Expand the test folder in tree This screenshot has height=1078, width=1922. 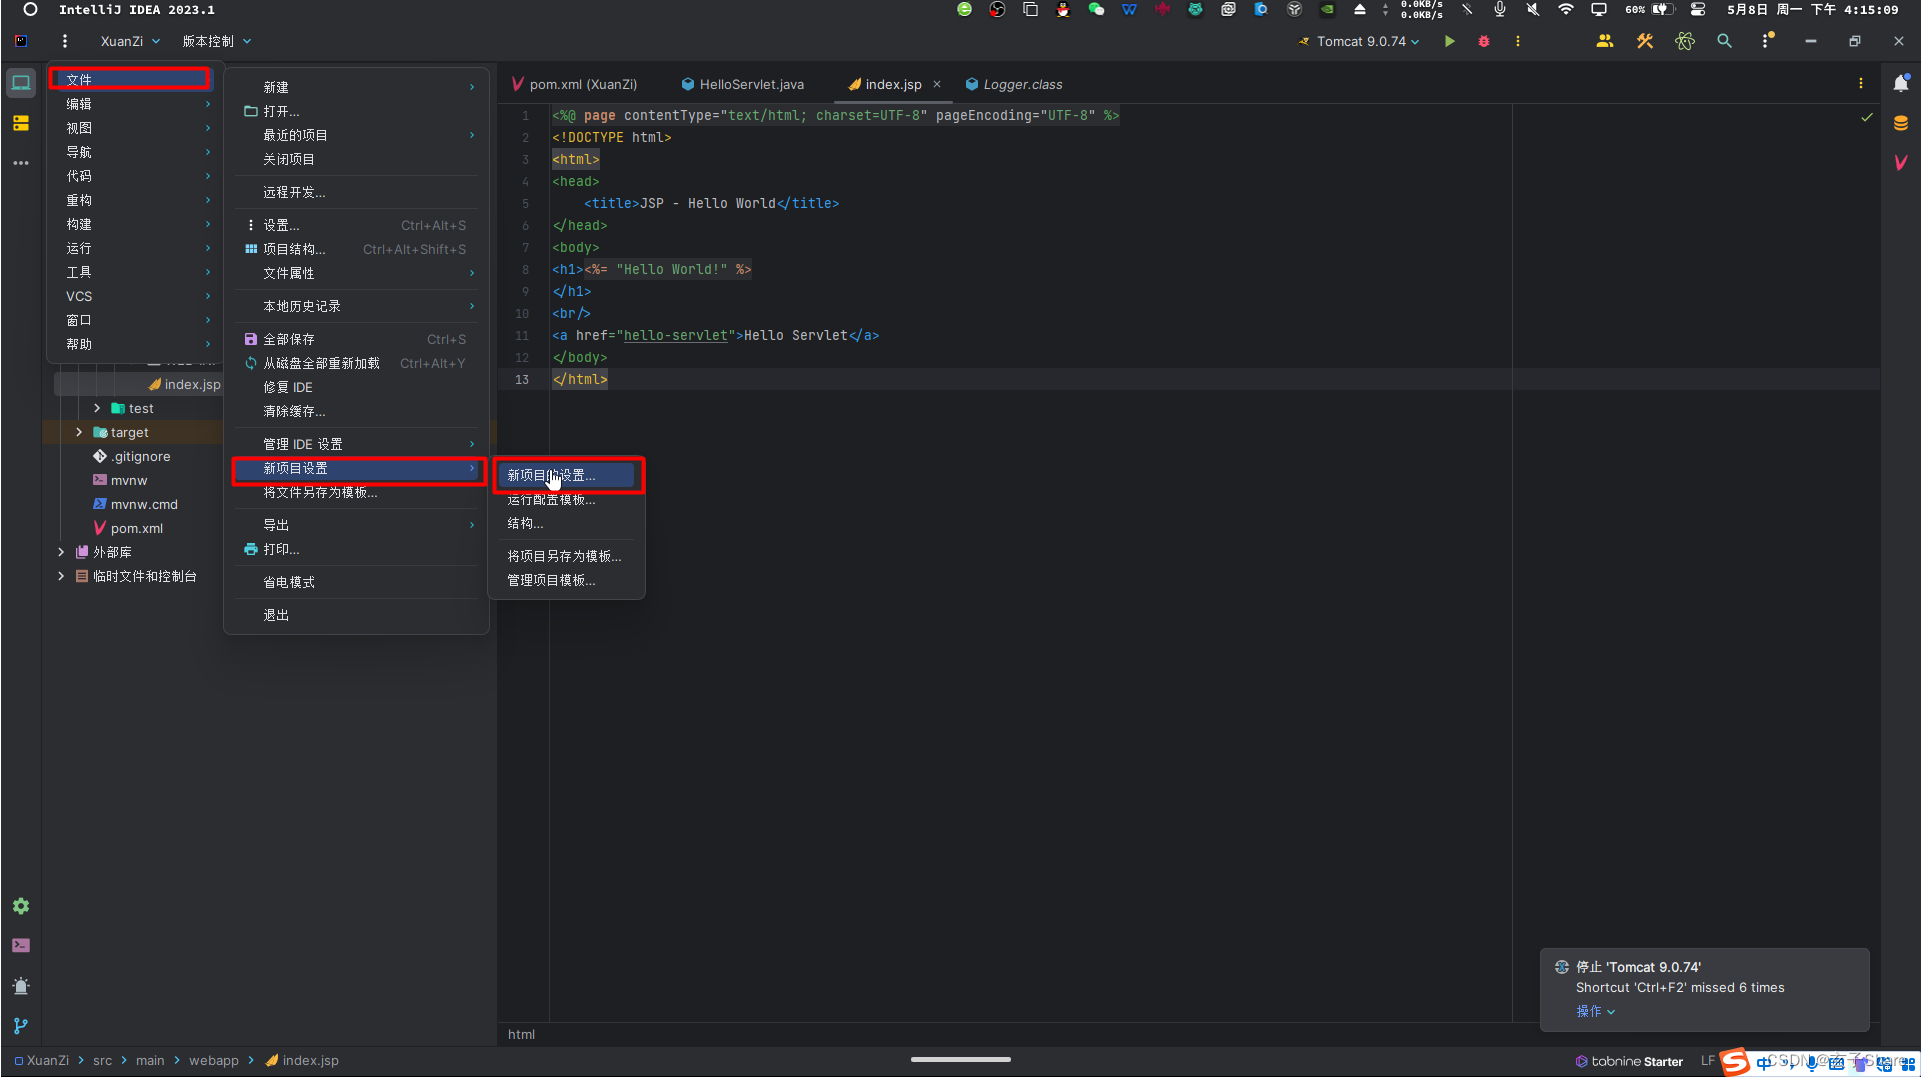click(97, 408)
